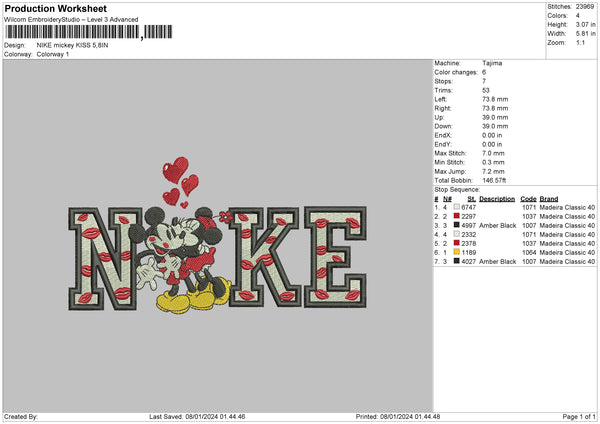Viewport: 600px width, 424px height.
Task: Click the 'Stop Sequence:' heading
Action: [x=457, y=189]
